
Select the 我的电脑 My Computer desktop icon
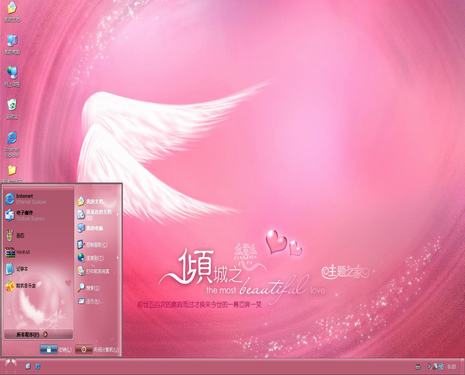[x=12, y=44]
